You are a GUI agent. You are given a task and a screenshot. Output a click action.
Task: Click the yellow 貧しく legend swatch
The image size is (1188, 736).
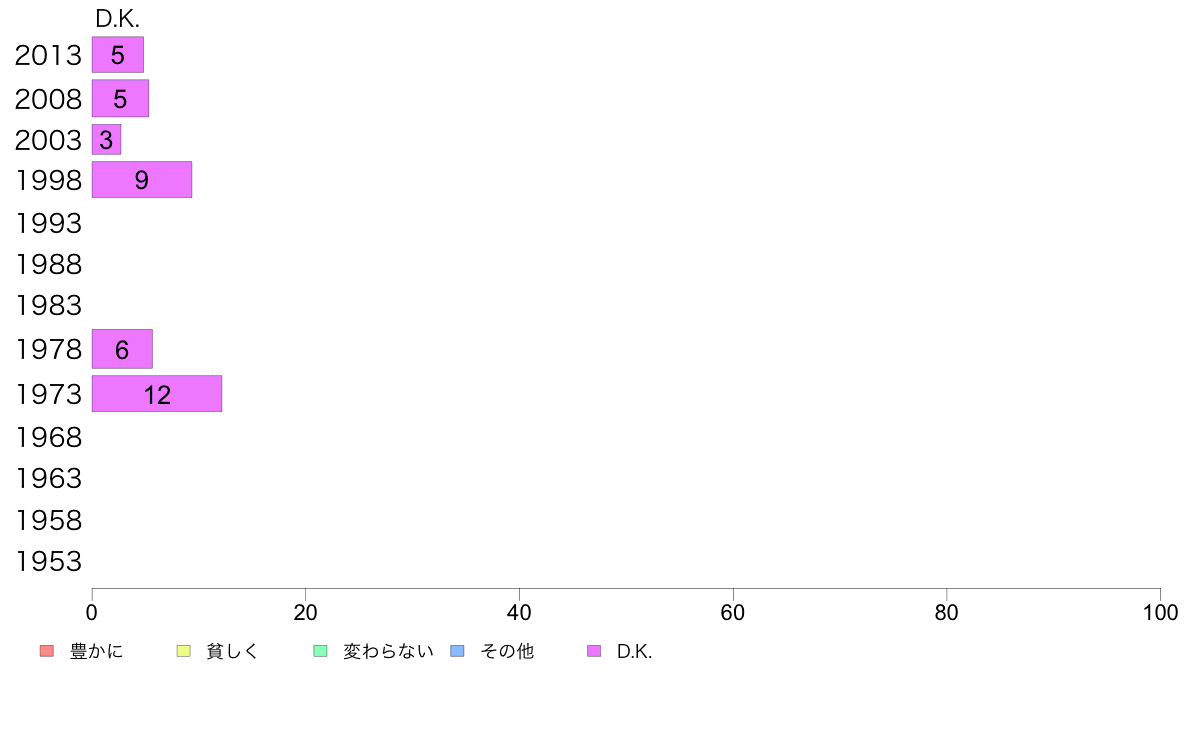(x=183, y=651)
